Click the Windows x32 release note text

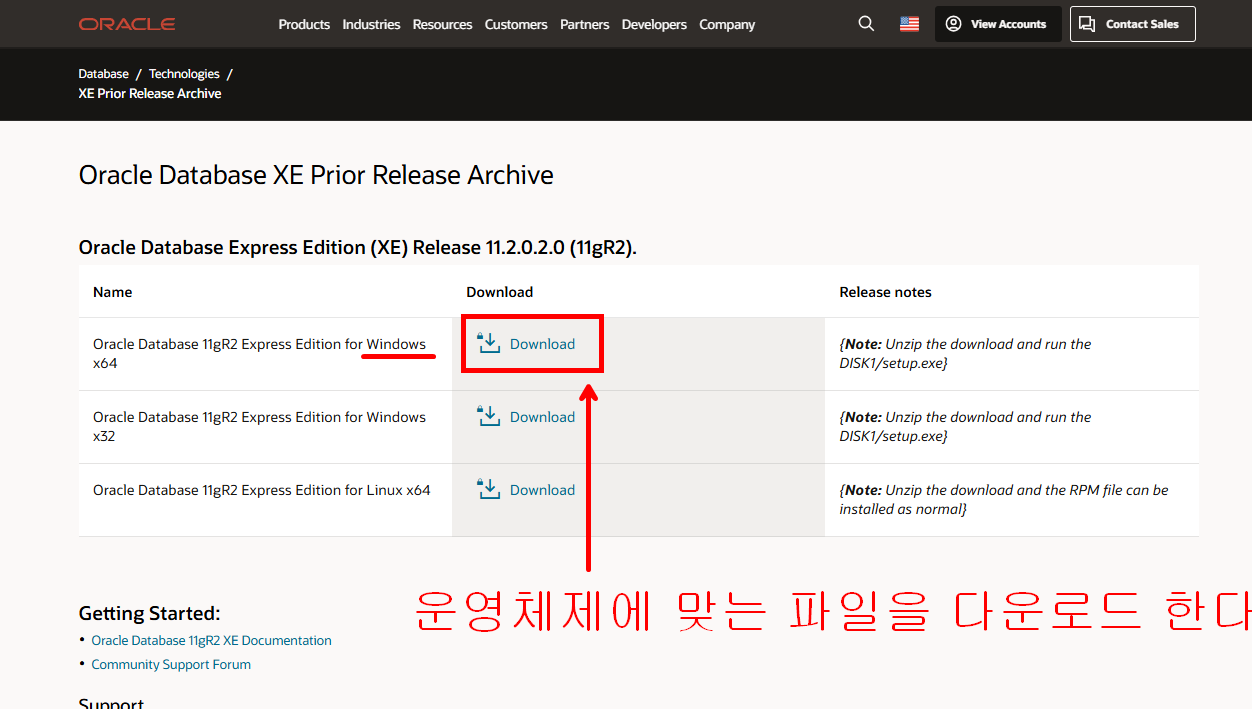click(x=965, y=426)
